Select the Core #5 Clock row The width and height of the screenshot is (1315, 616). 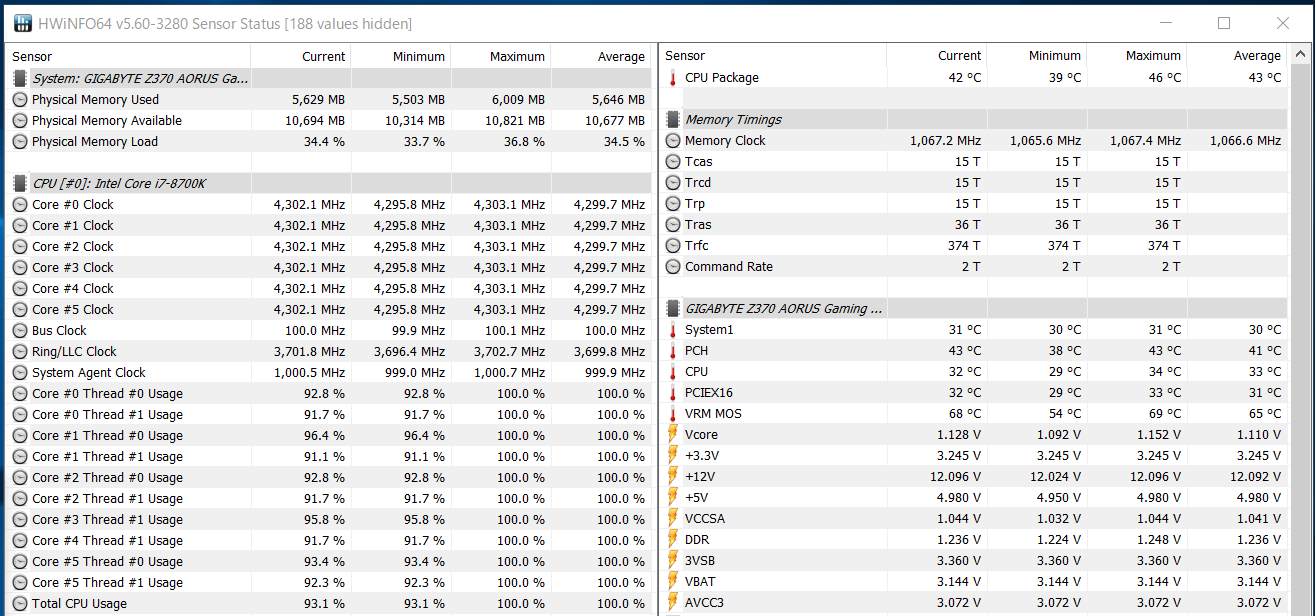coord(329,310)
